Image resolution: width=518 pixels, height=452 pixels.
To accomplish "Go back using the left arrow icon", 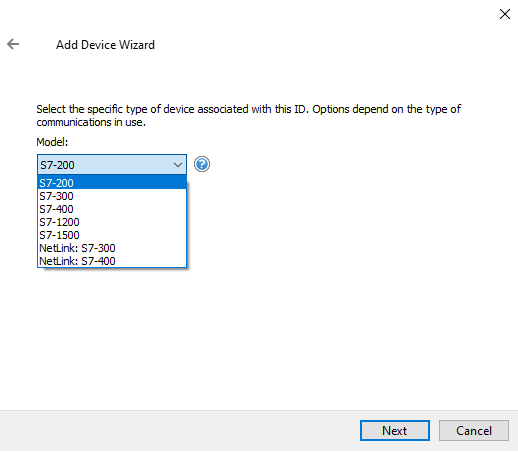I will pyautogui.click(x=13, y=44).
